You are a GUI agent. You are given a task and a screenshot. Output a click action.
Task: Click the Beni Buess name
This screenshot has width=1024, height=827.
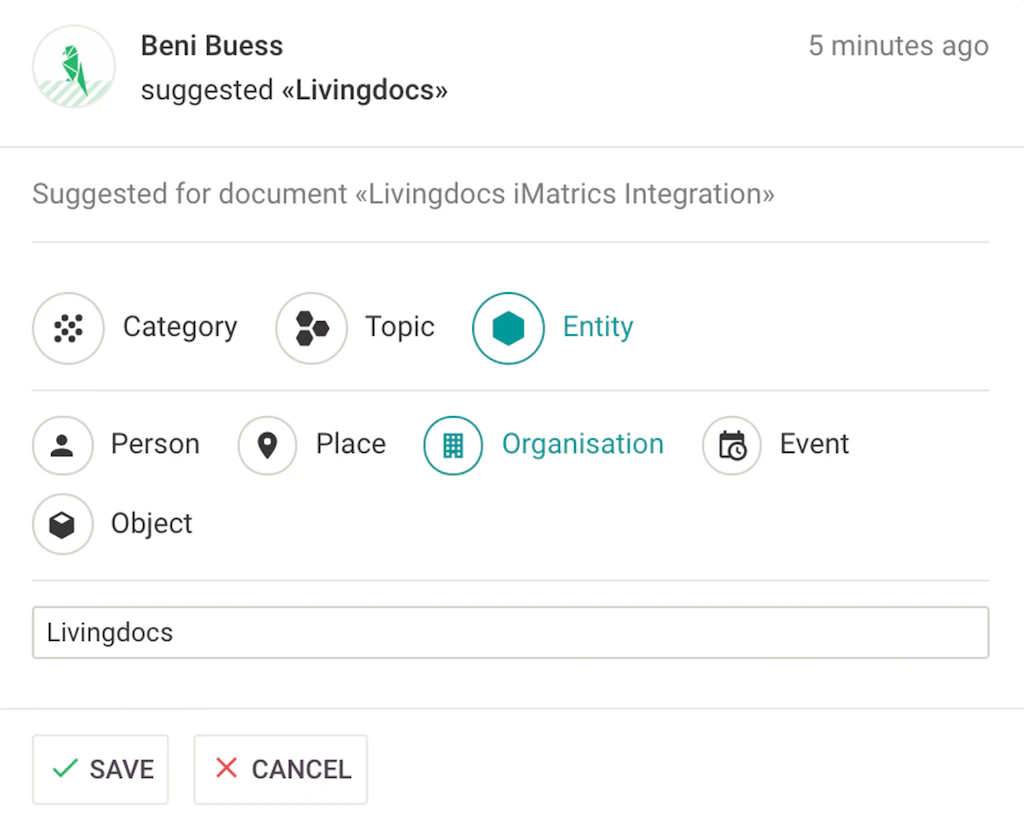[212, 46]
